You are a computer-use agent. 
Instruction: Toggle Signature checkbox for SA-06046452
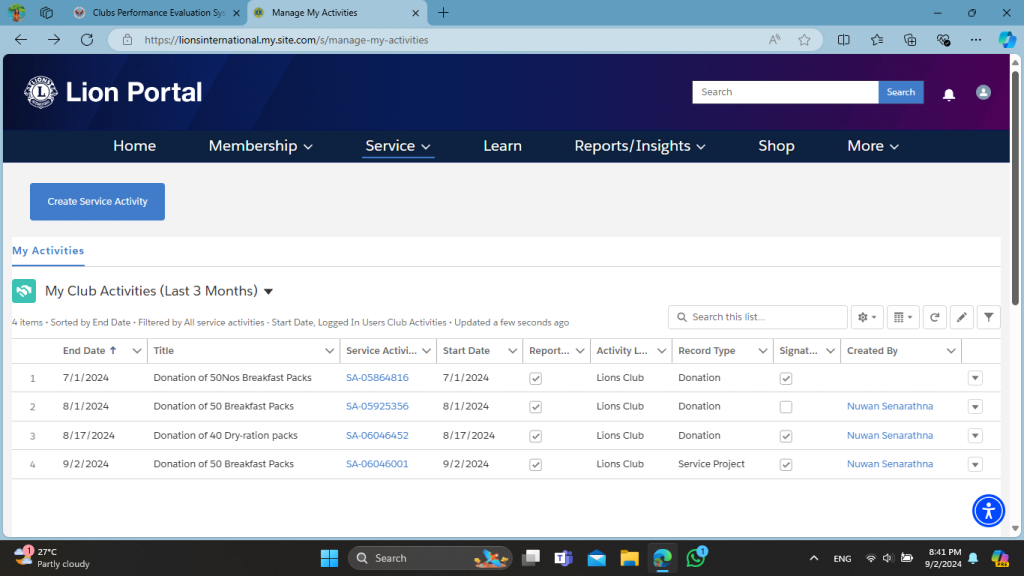[x=786, y=436]
